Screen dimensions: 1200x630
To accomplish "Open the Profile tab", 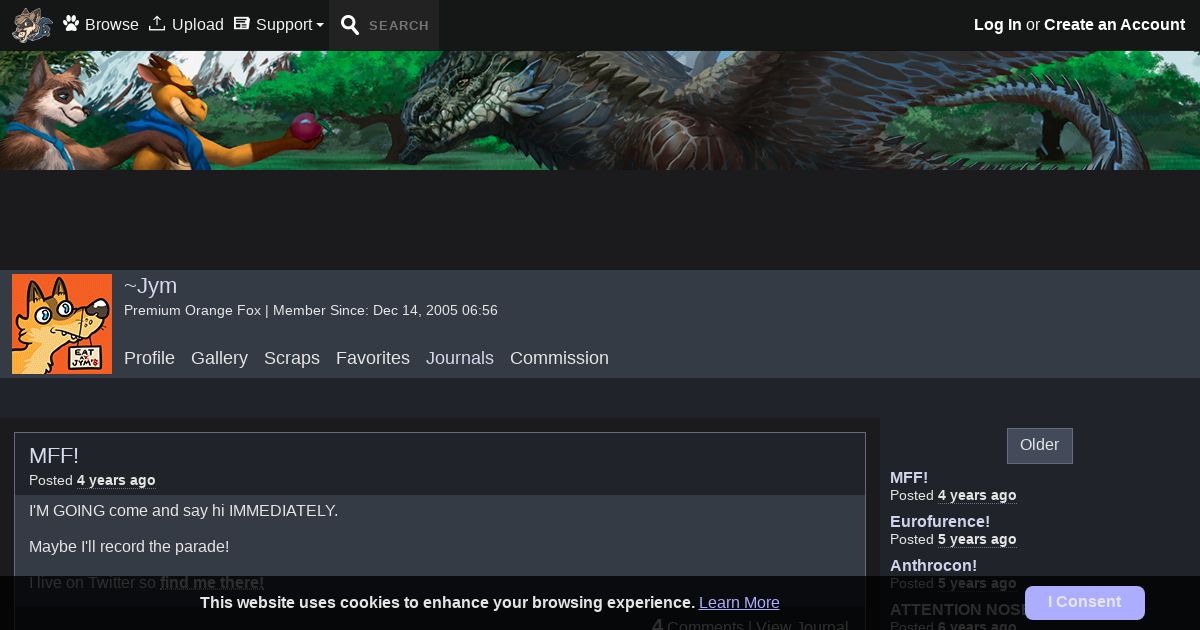I will (x=149, y=358).
